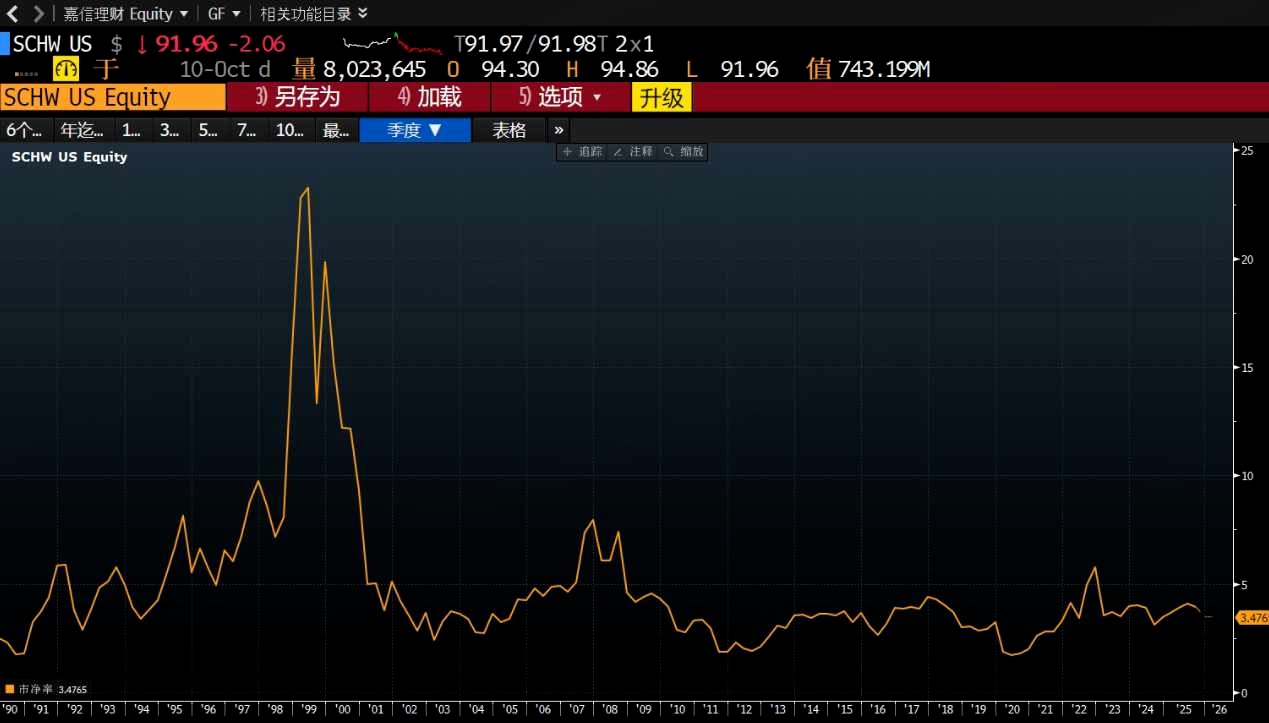Activate the 缩放 zoom tool
1269x723 pixels.
coord(683,152)
